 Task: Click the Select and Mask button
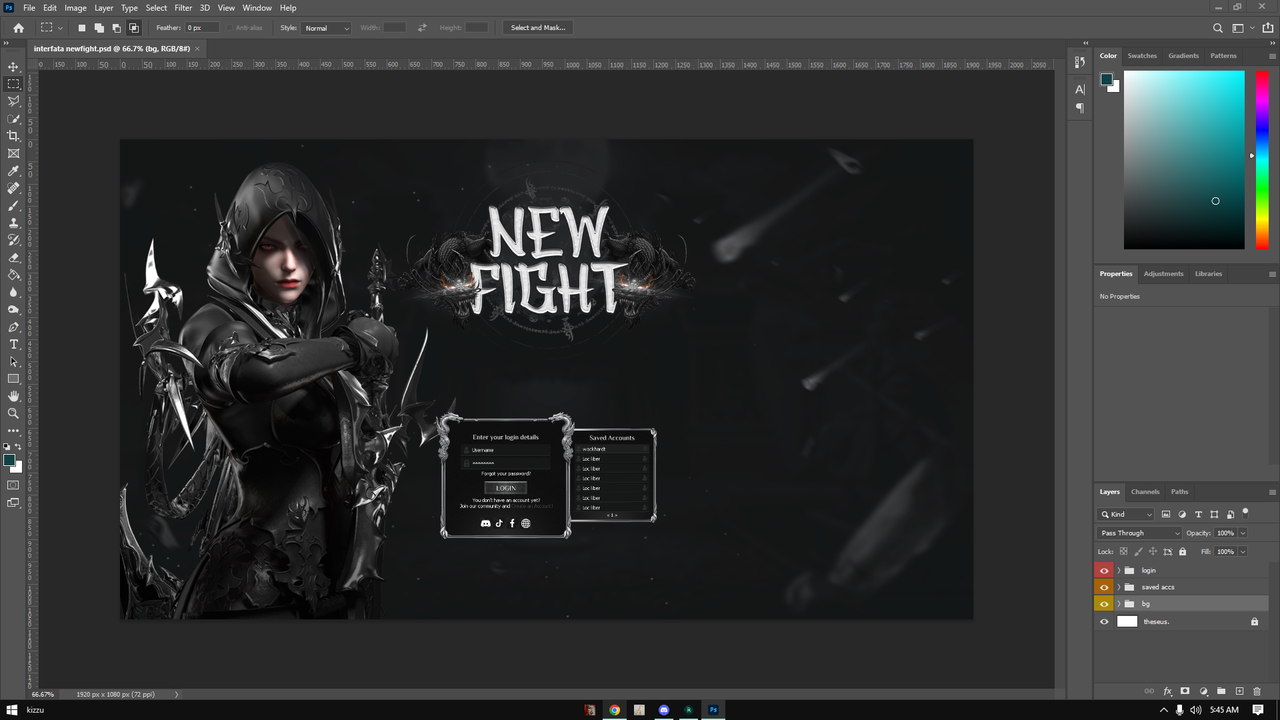point(538,28)
